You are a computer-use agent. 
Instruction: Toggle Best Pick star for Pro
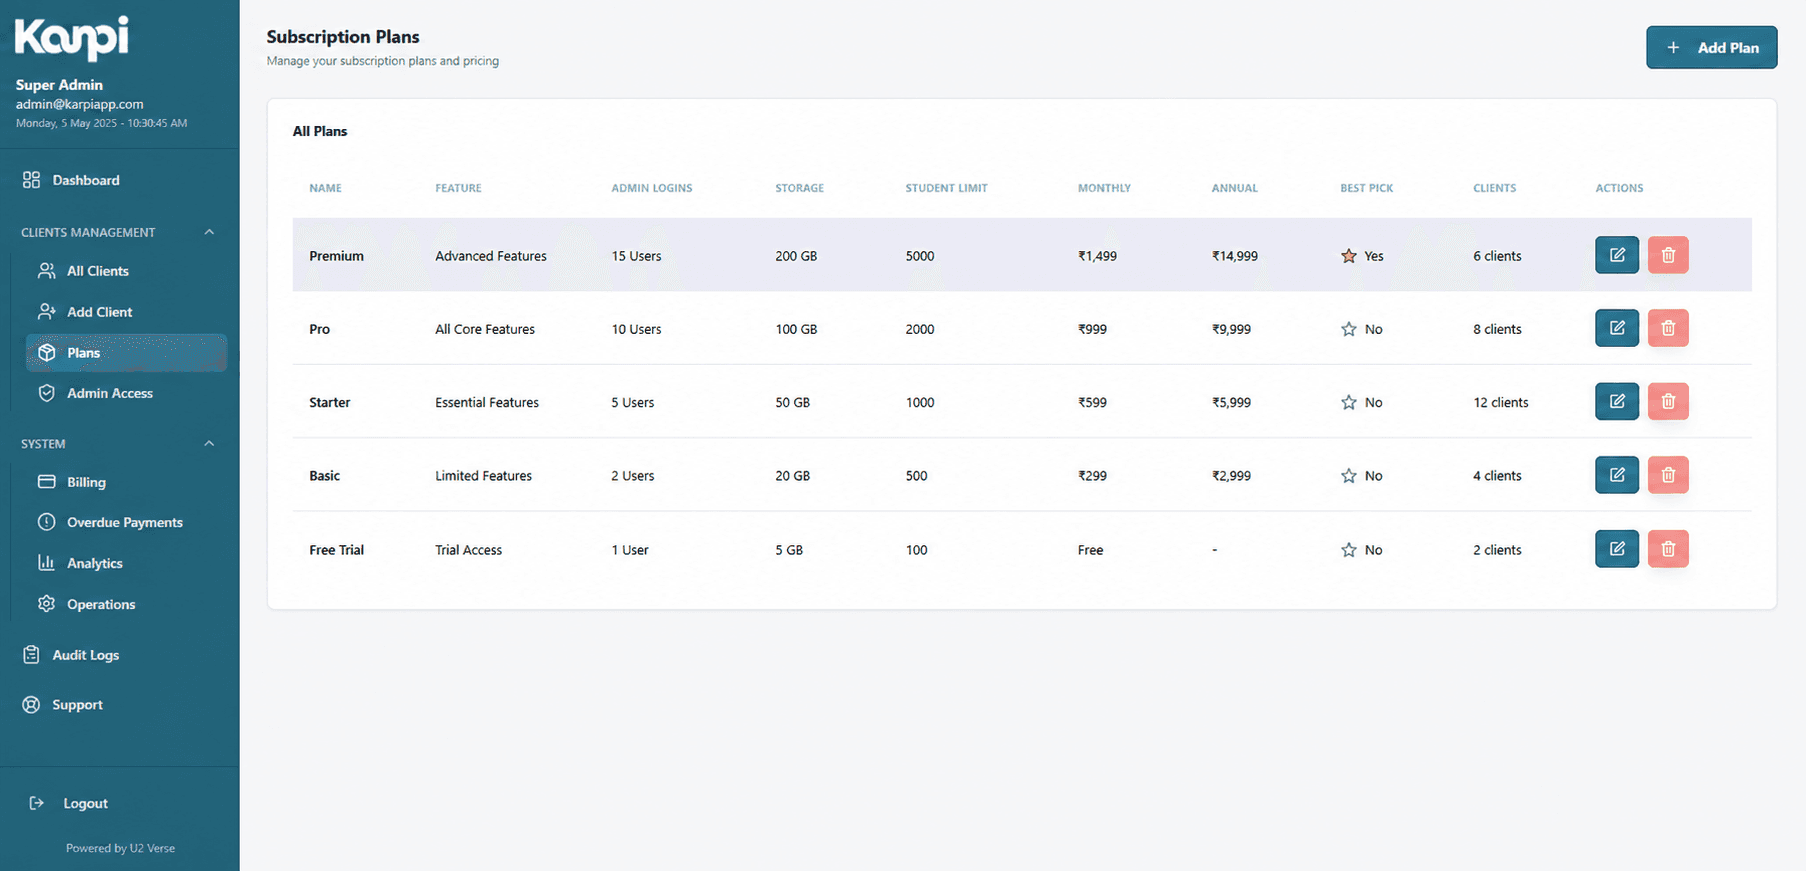(1349, 329)
